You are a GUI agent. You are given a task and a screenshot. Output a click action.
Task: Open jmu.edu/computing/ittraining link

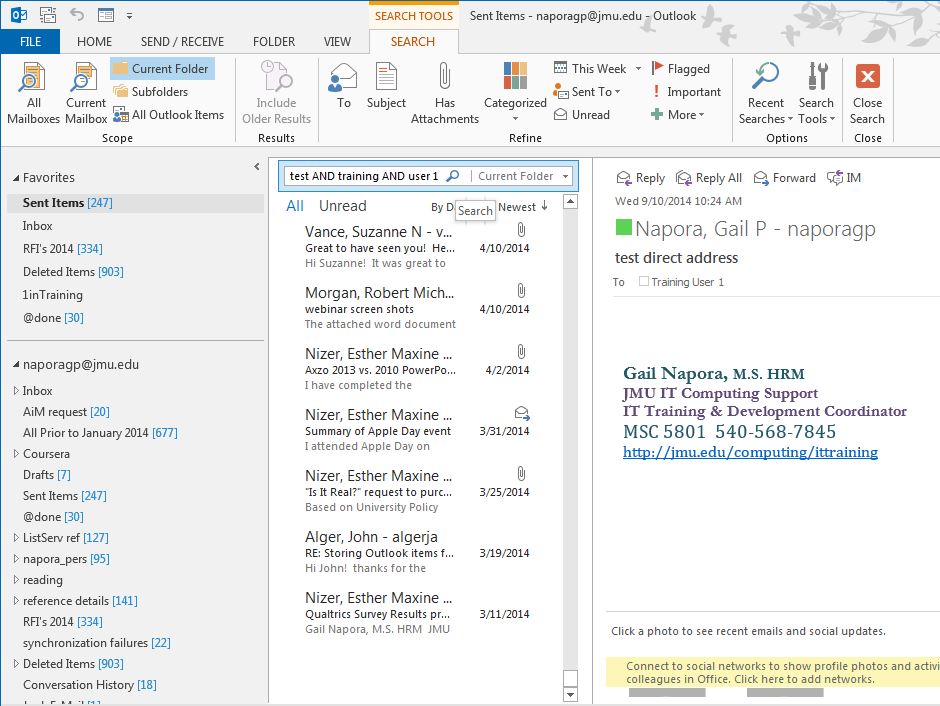pos(751,452)
